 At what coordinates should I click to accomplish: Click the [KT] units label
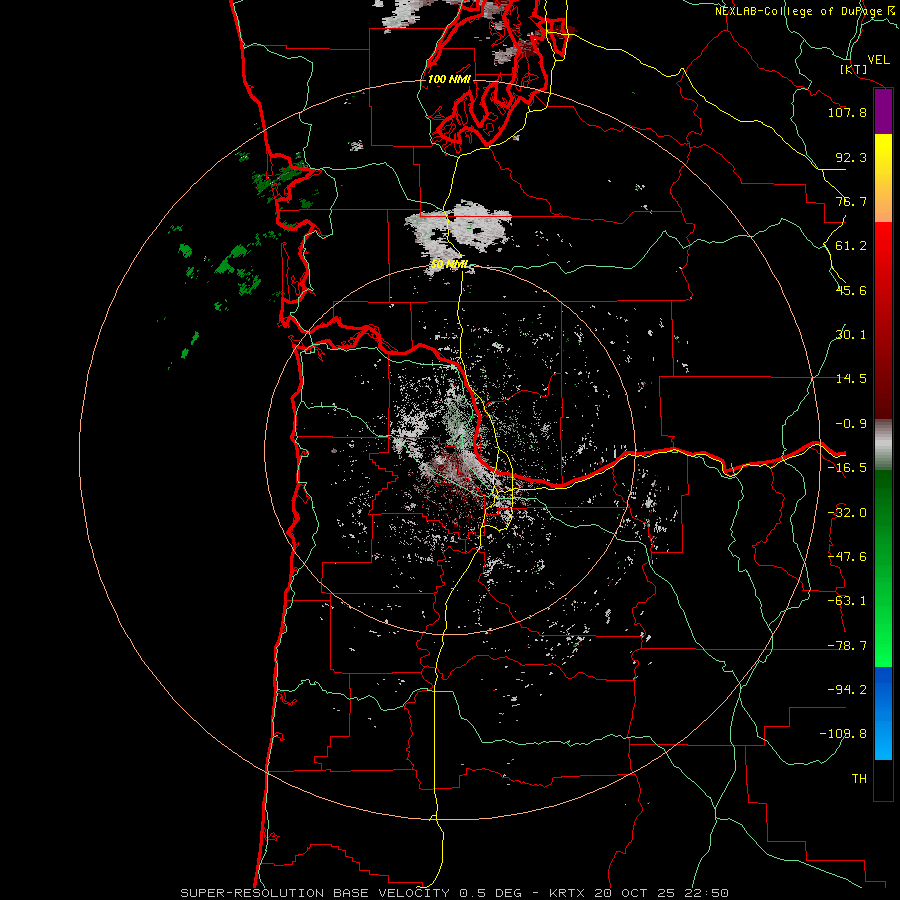pos(853,69)
